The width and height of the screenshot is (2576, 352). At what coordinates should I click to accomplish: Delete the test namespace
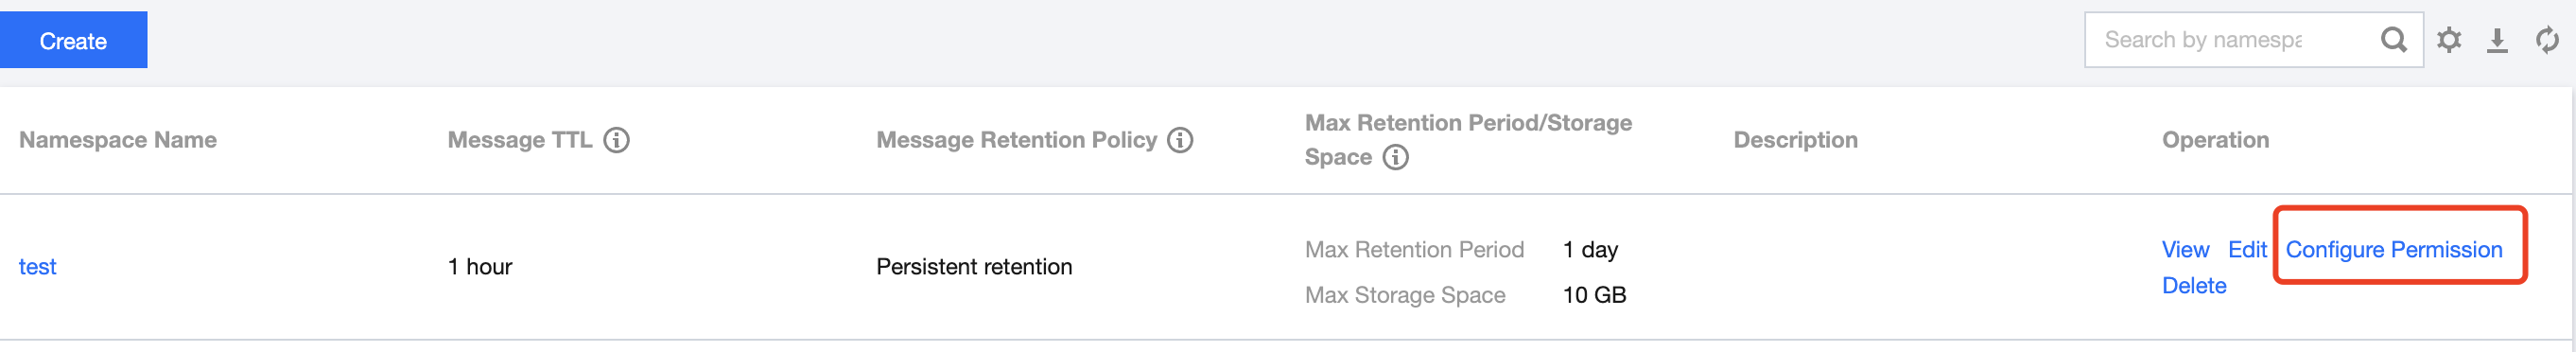click(x=2194, y=286)
